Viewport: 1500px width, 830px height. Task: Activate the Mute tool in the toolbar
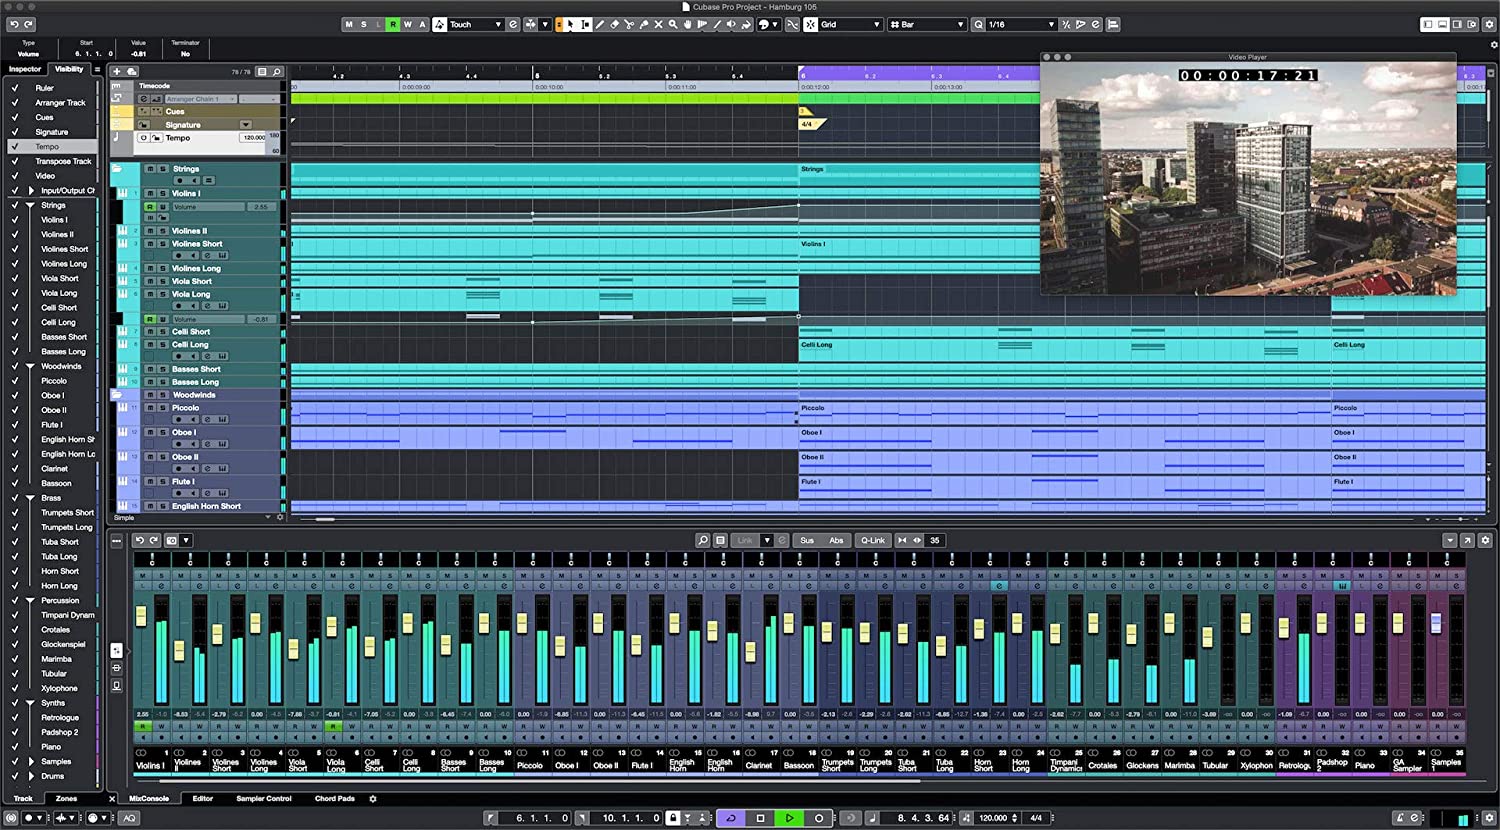pyautogui.click(x=659, y=25)
